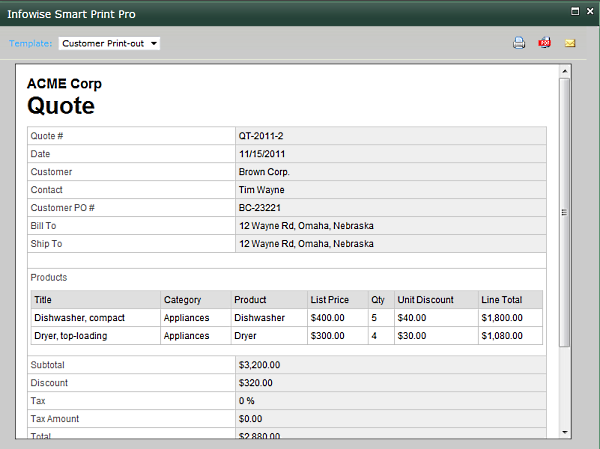Click the Template label
Screen dimensions: 600x449
tap(30, 43)
